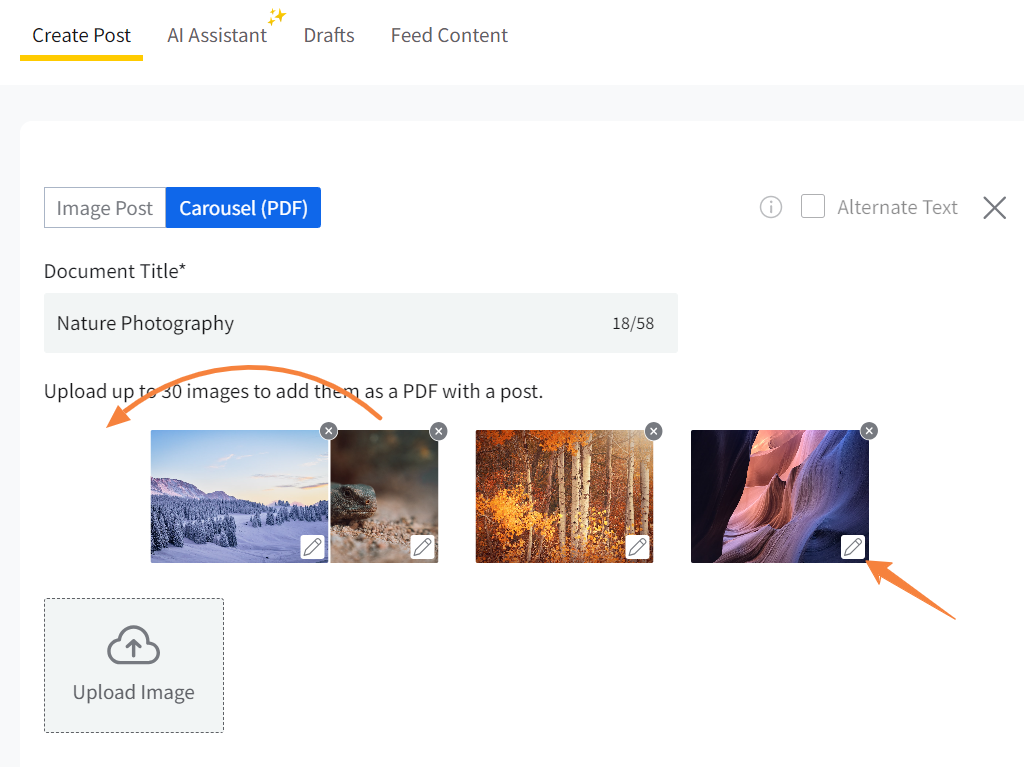Edit the lizard image
This screenshot has height=767, width=1024.
tap(423, 547)
